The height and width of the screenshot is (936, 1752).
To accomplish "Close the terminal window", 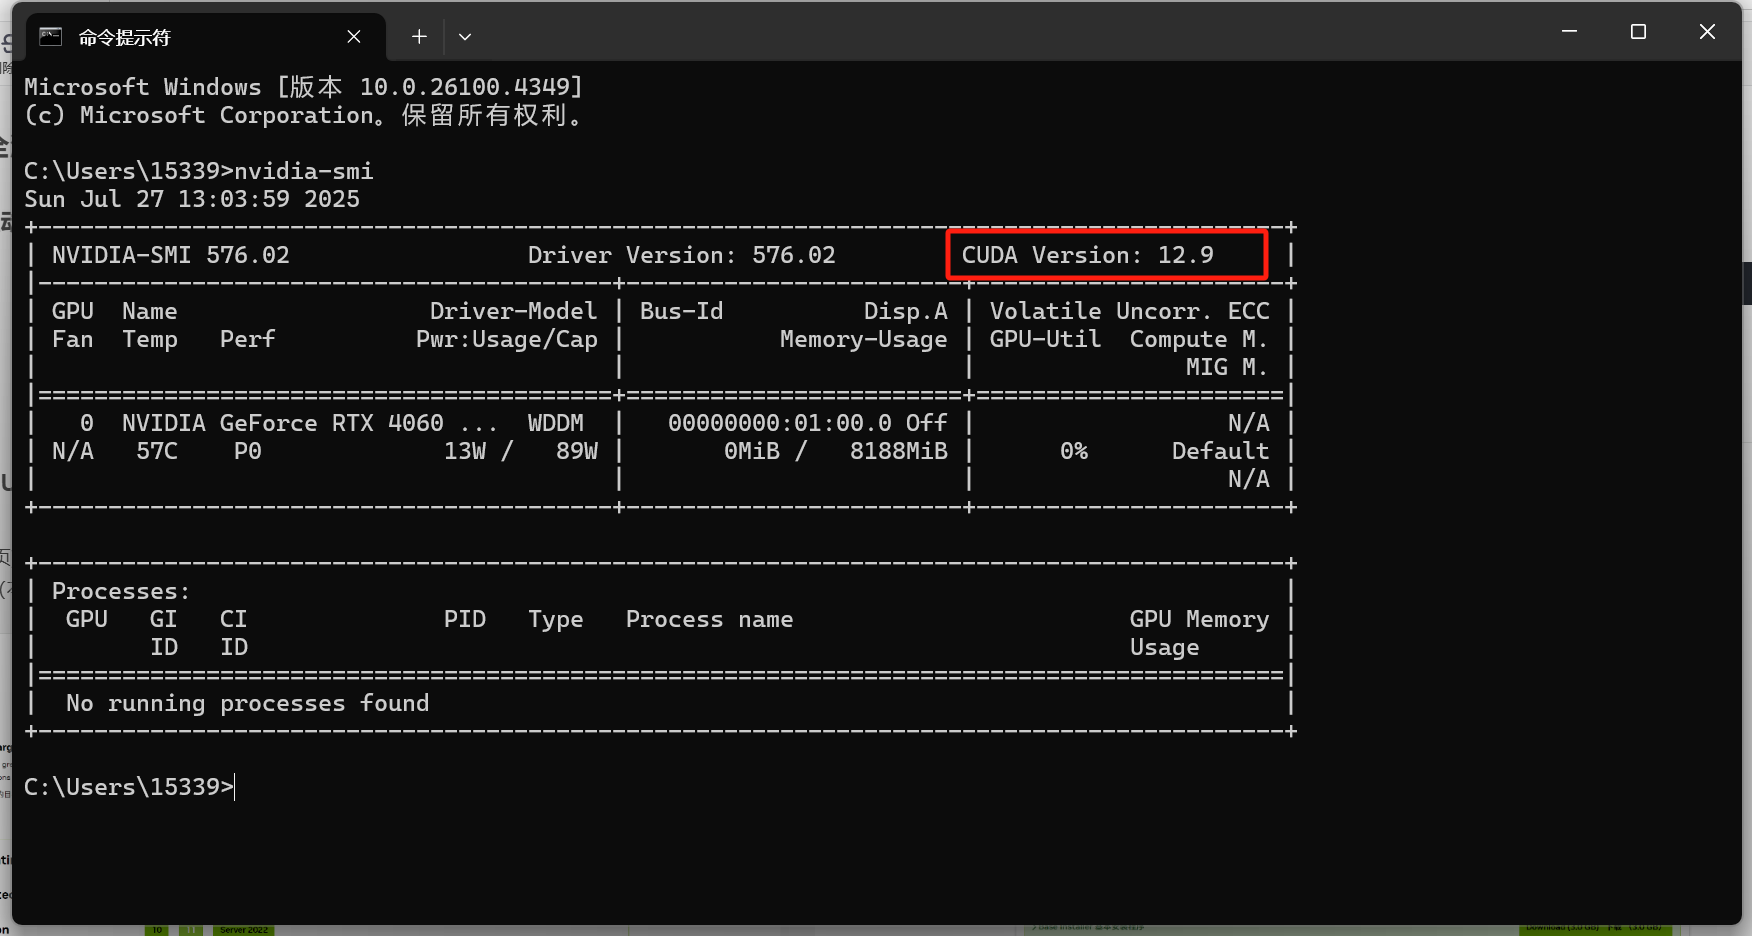I will pyautogui.click(x=1707, y=32).
